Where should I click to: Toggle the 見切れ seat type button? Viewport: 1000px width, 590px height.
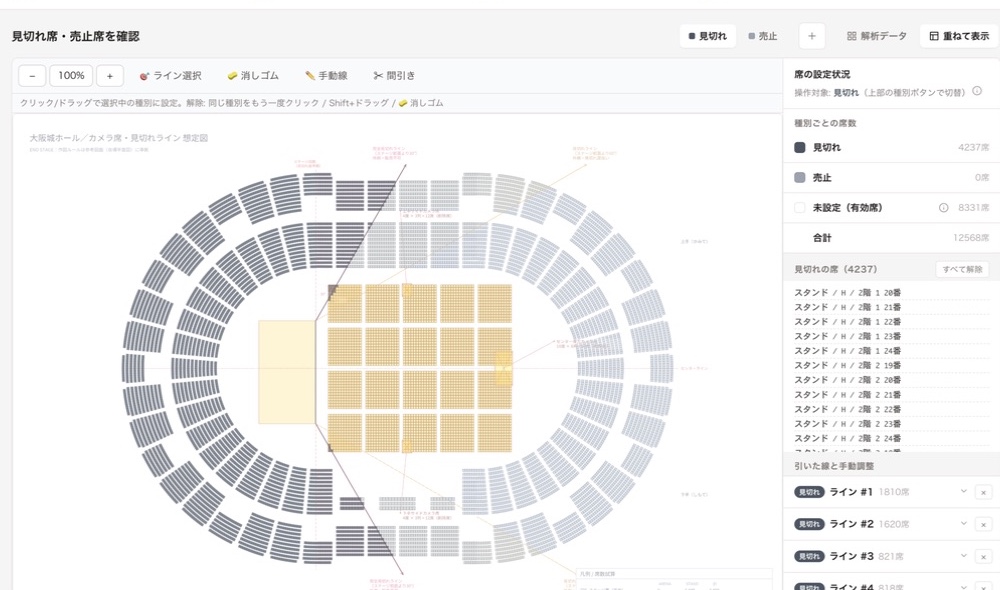[x=707, y=36]
